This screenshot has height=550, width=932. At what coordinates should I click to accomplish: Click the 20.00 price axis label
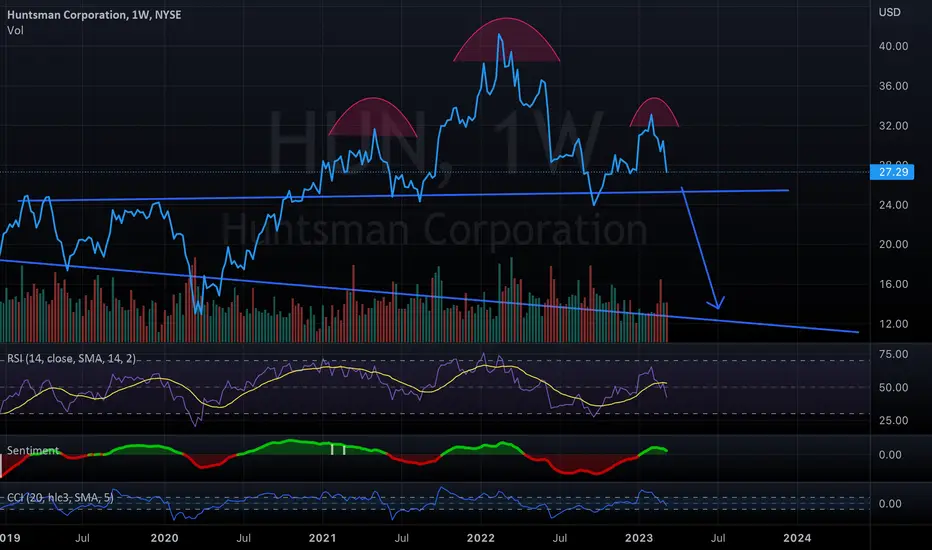pos(893,244)
